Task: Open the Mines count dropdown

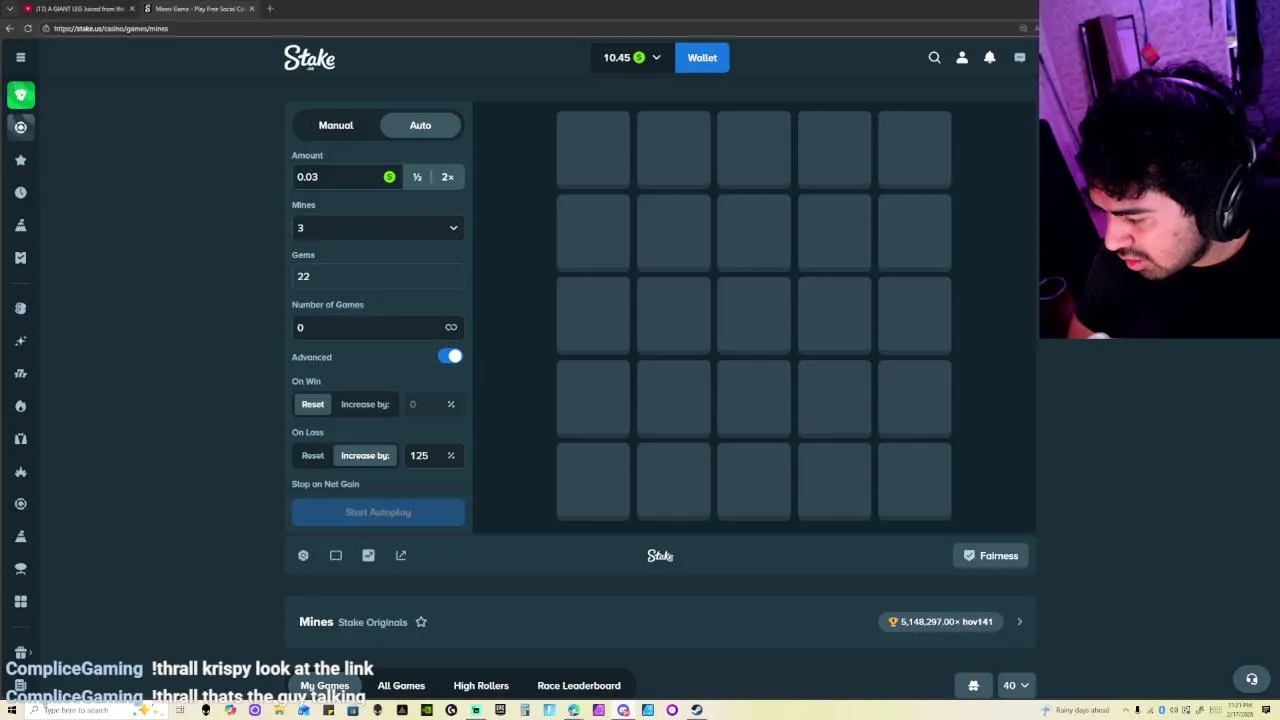Action: coord(378,228)
